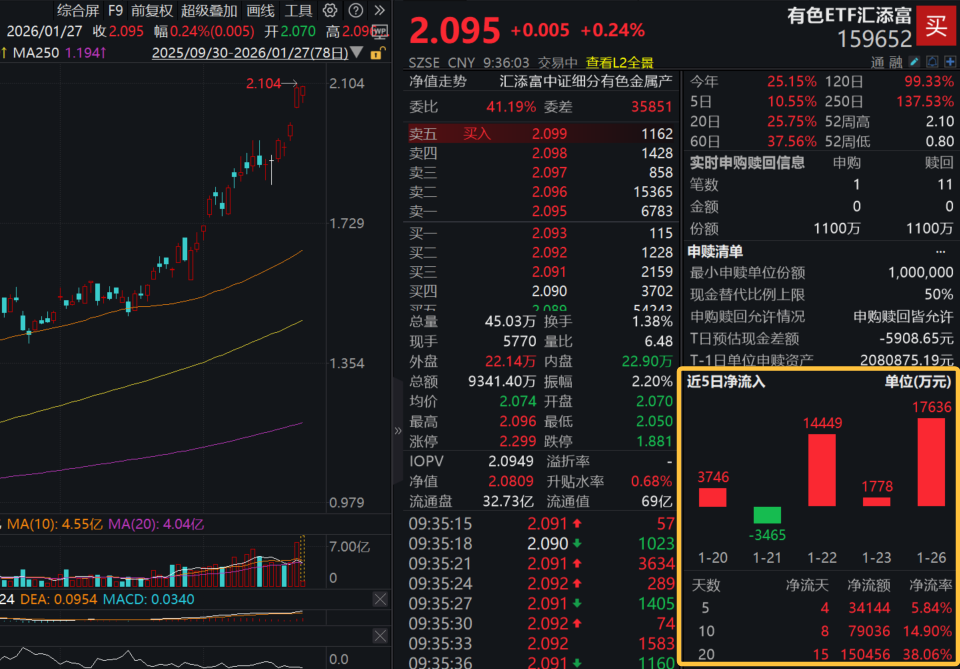Screen dimensions: 960x669
Task: Click the WP icon beside the high price
Action: [x=380, y=31]
